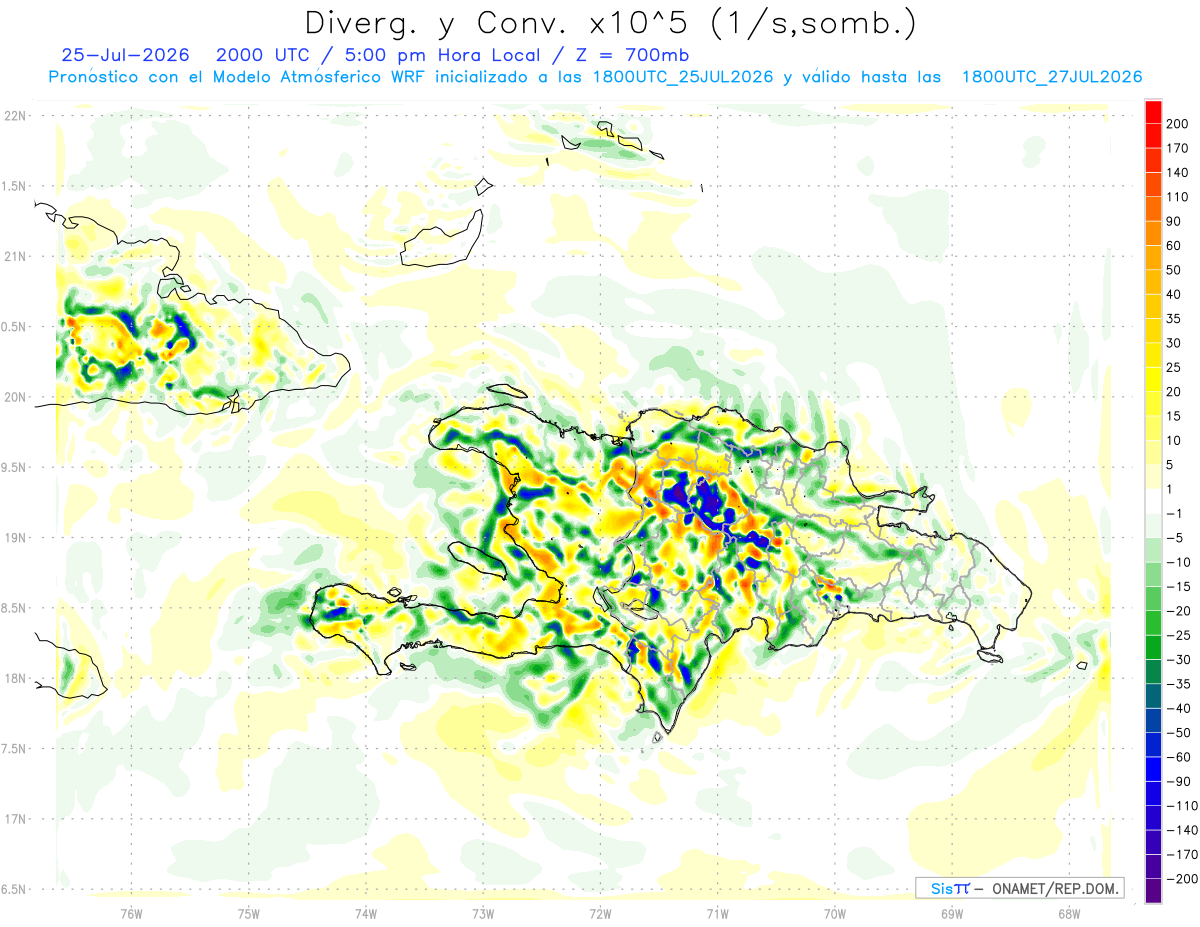
Task: Click the 75W longitude label
Action: pyautogui.click(x=249, y=914)
